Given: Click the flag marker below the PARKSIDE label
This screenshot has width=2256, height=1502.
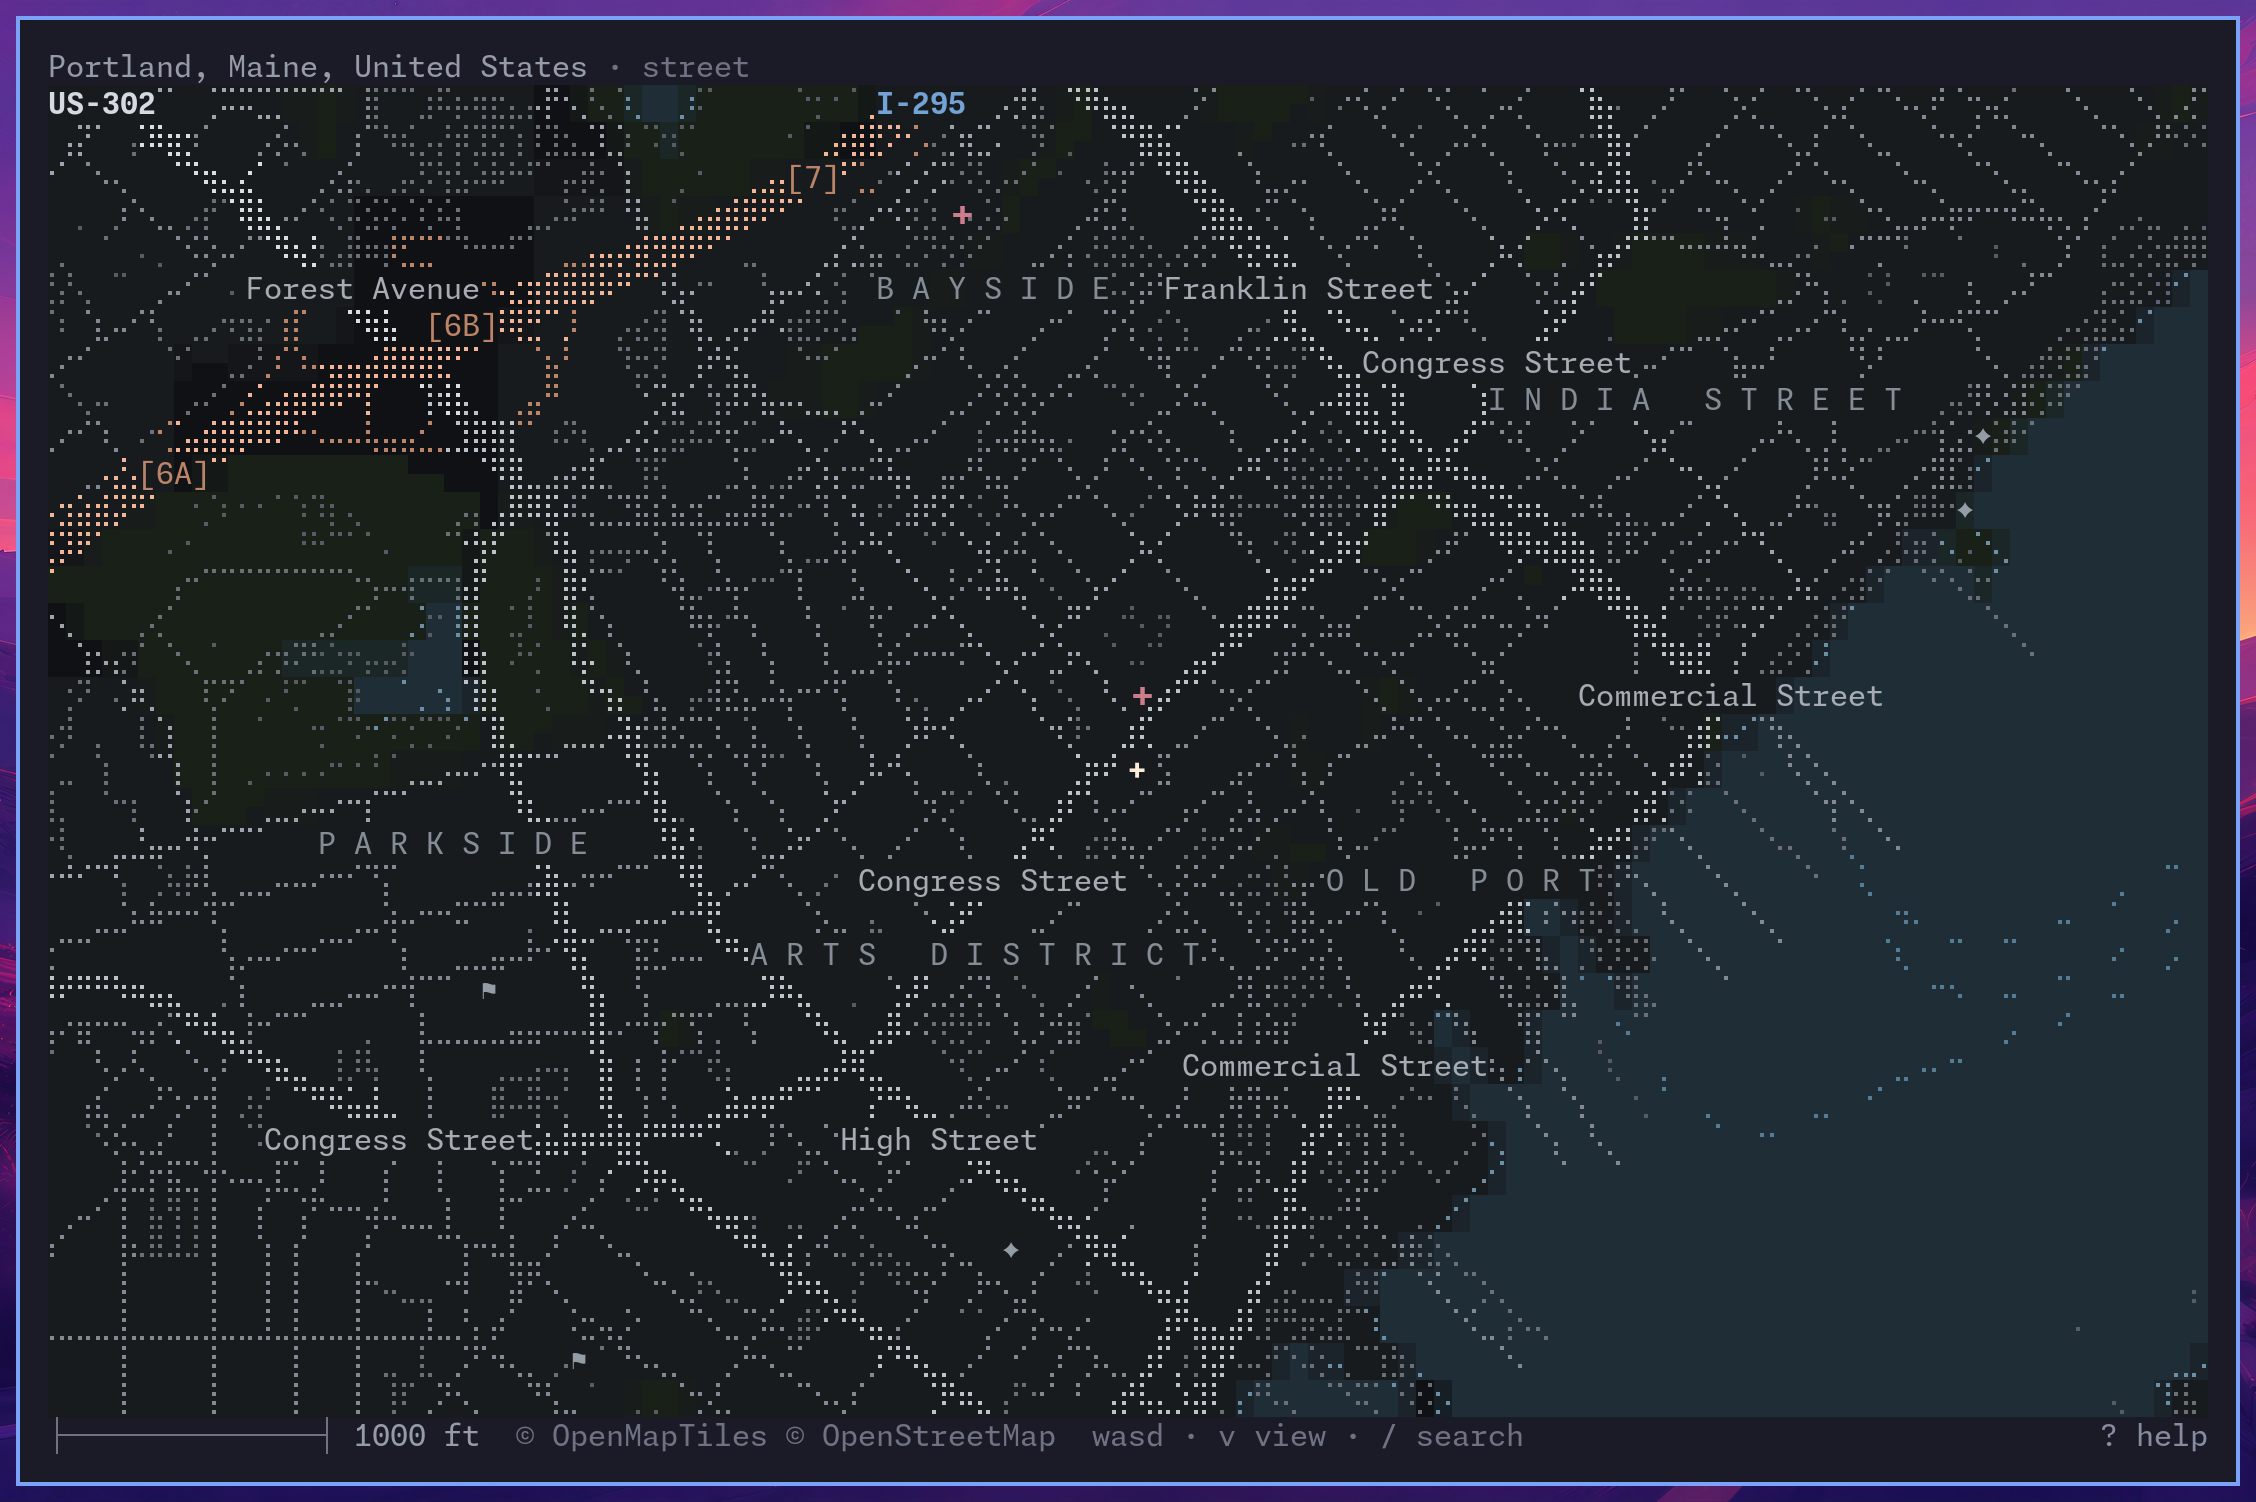Looking at the screenshot, I should (x=488, y=990).
